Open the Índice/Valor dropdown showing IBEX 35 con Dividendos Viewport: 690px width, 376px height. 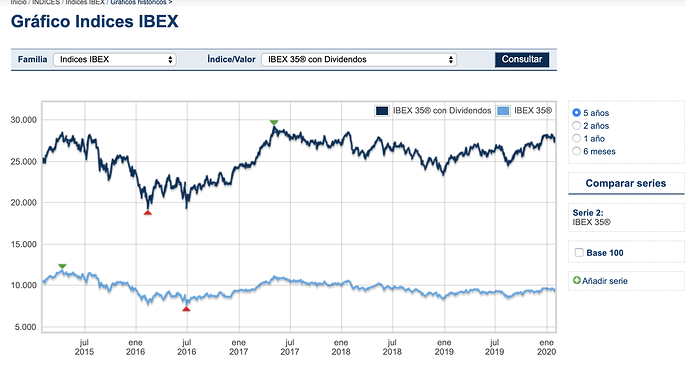click(359, 59)
